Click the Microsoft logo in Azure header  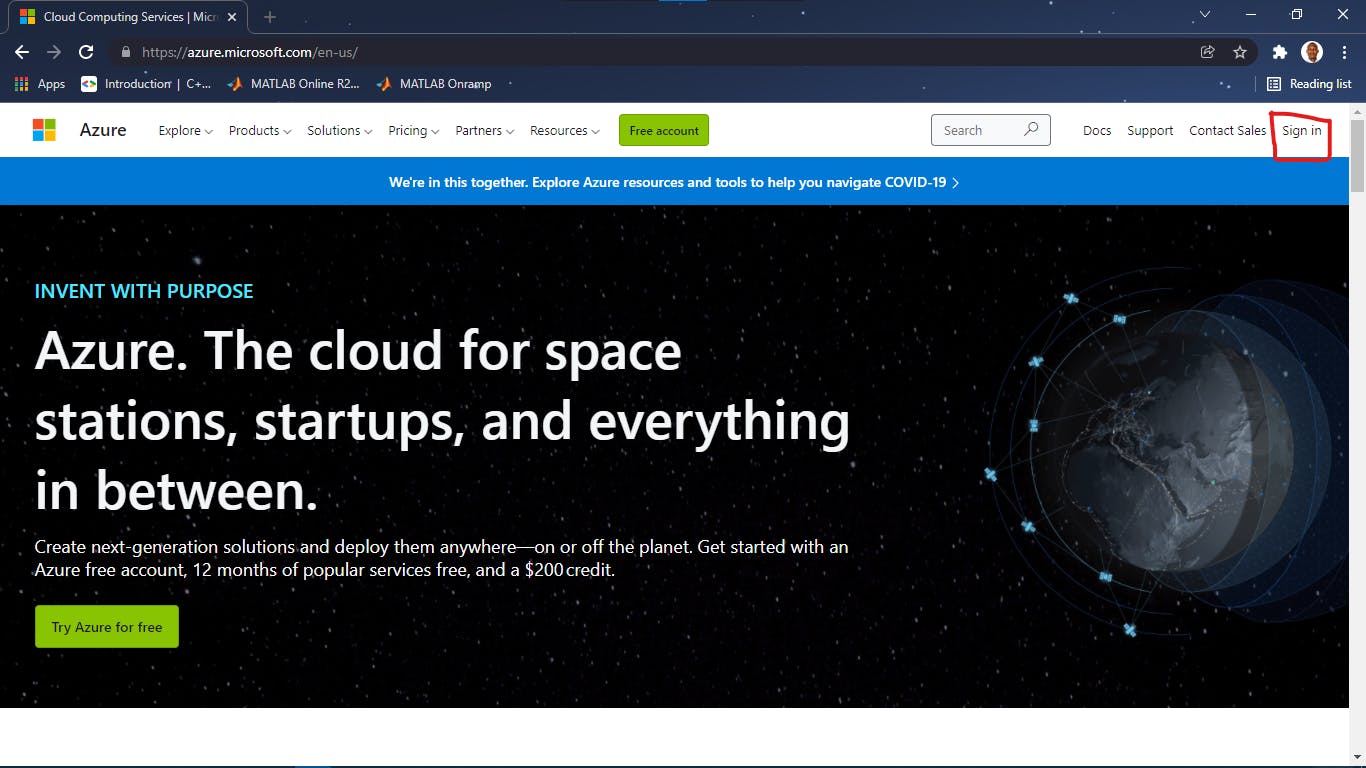[44, 130]
